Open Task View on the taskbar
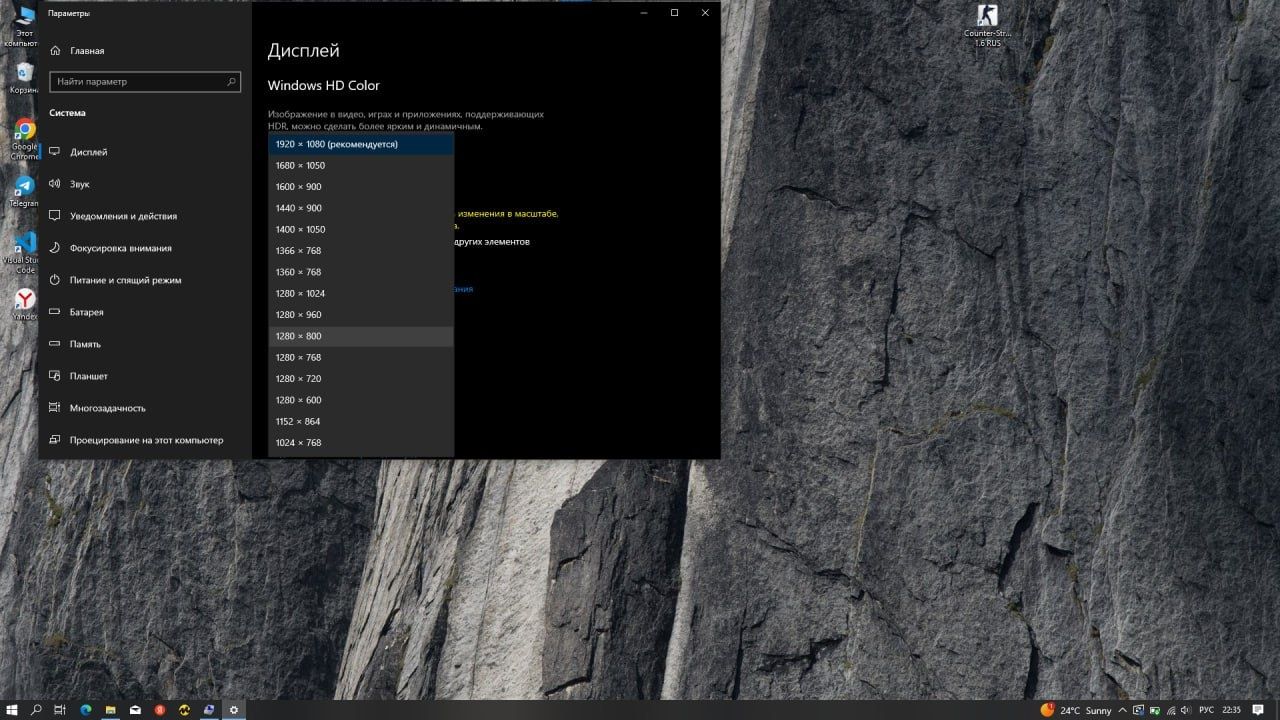Image resolution: width=1280 pixels, height=720 pixels. (60, 710)
